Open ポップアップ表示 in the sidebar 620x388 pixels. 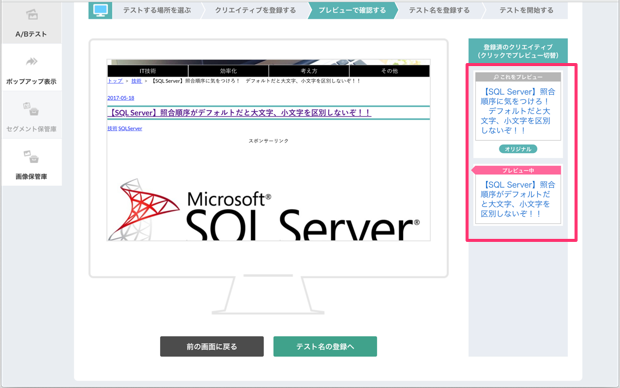click(31, 68)
